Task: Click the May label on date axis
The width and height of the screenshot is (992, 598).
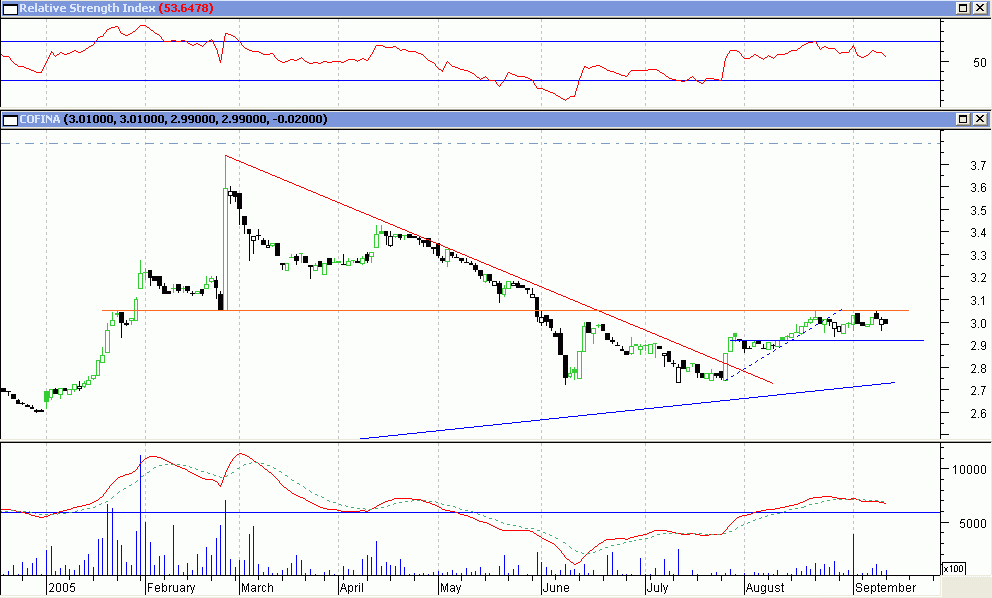Action: coord(450,588)
